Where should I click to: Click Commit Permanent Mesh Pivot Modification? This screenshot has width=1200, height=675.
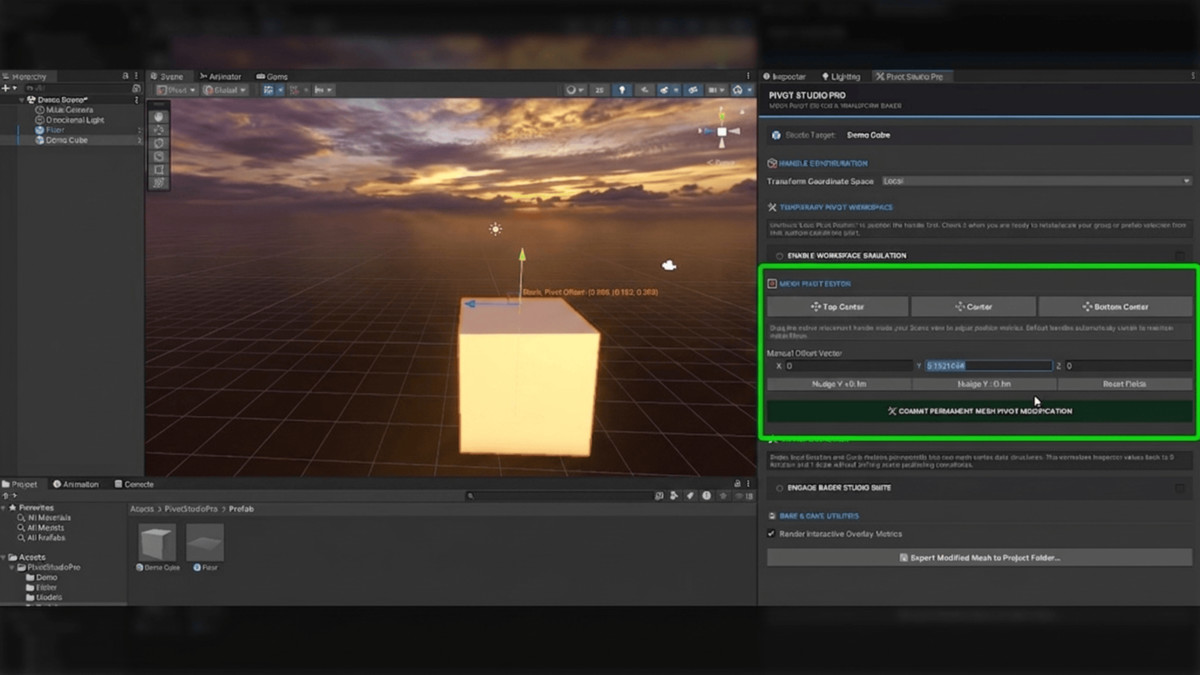tap(980, 411)
